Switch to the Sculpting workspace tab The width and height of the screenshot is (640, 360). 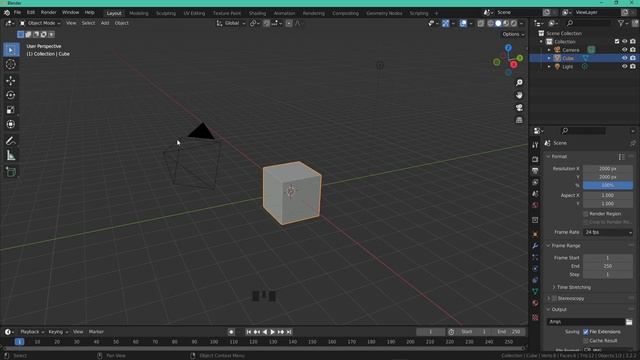pos(166,13)
